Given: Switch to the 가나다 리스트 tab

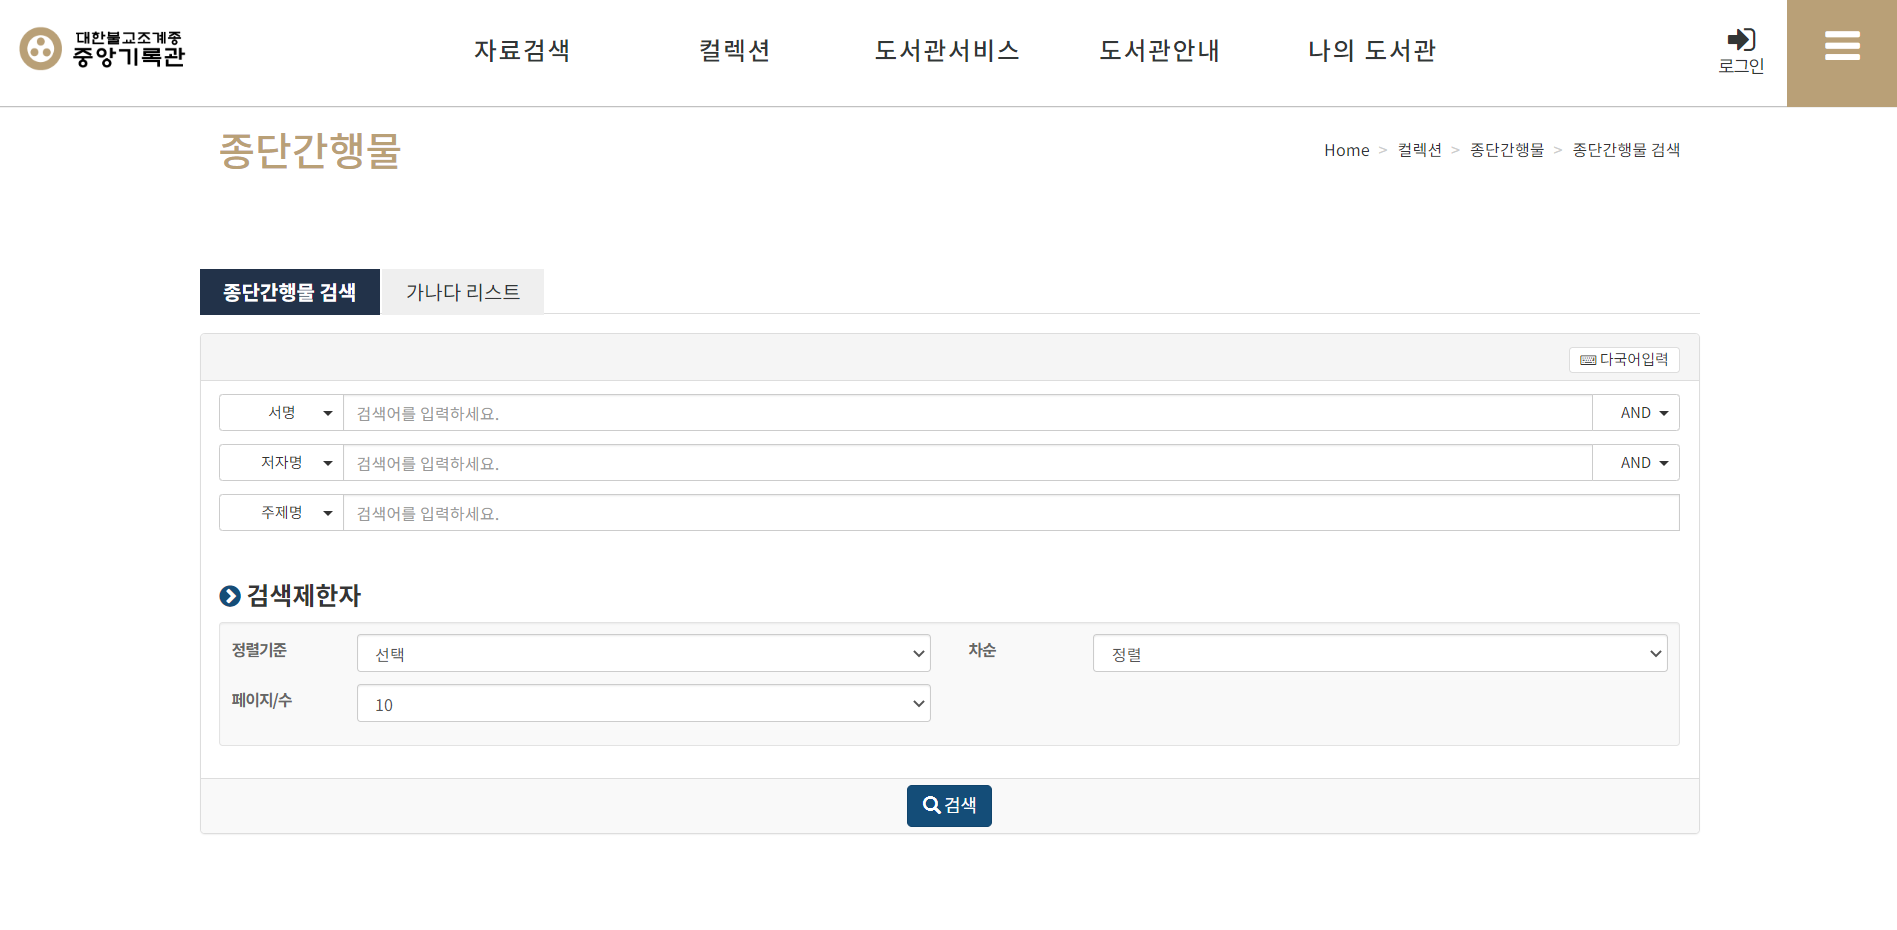Looking at the screenshot, I should (463, 292).
